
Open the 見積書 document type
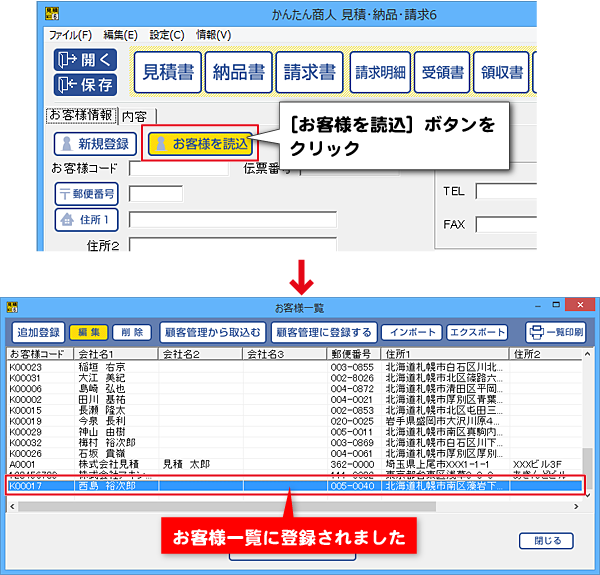pyautogui.click(x=168, y=72)
